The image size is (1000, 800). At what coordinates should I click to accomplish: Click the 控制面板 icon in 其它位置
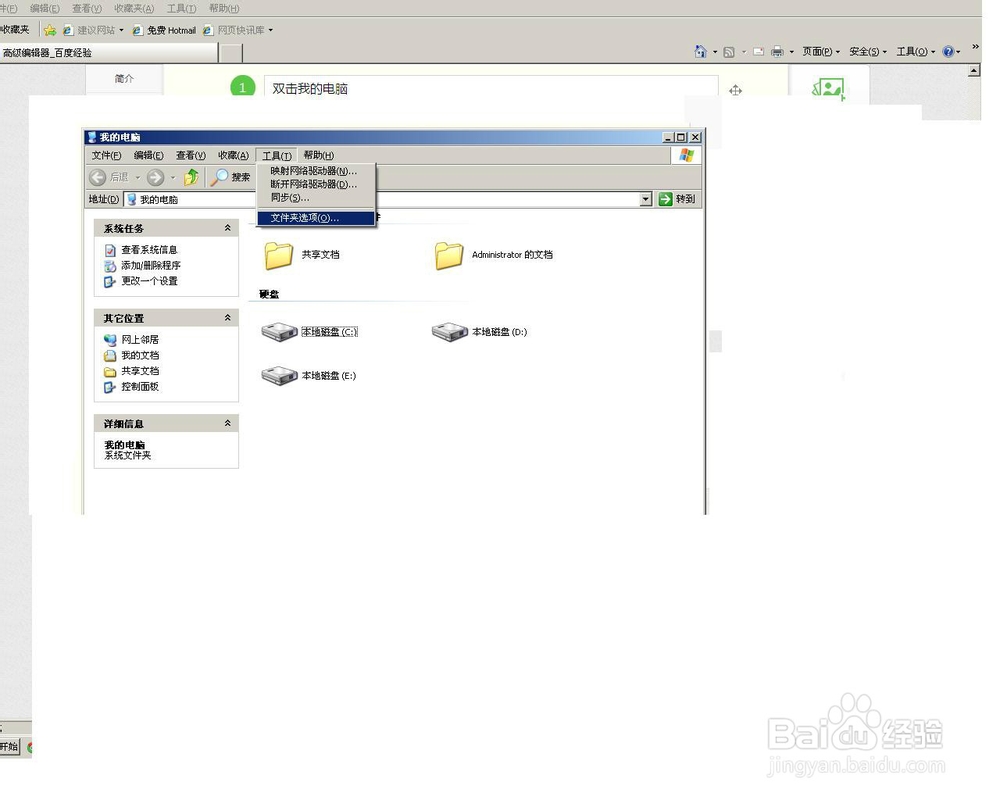(x=110, y=387)
